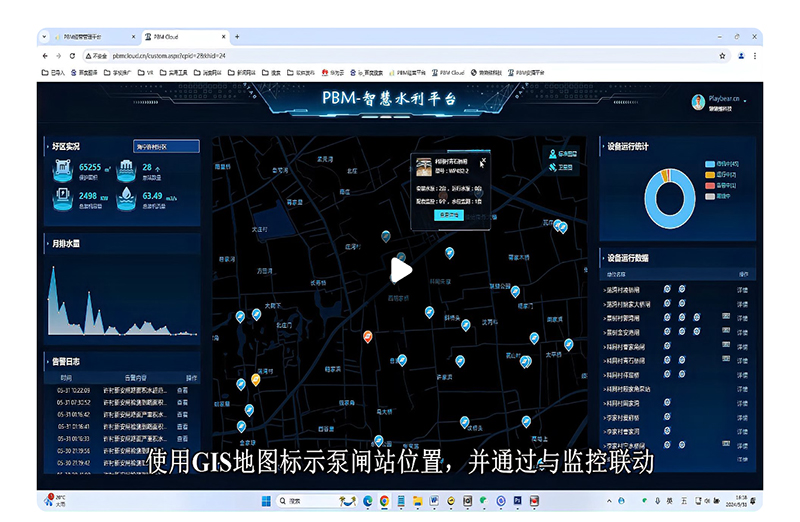Viewport: 800px width, 522px height.
Task: View the alarm log entry from 05-31 01:16:42
Action: click(x=182, y=414)
